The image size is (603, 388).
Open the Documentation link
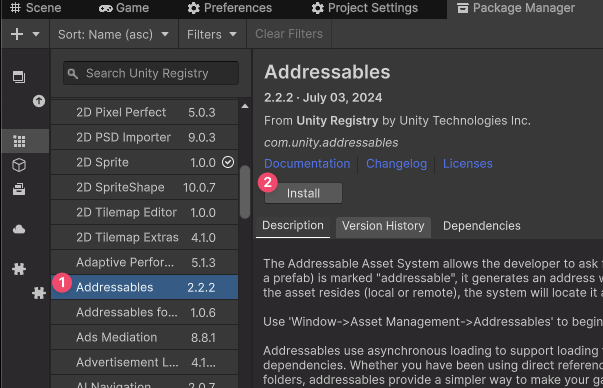click(x=307, y=164)
